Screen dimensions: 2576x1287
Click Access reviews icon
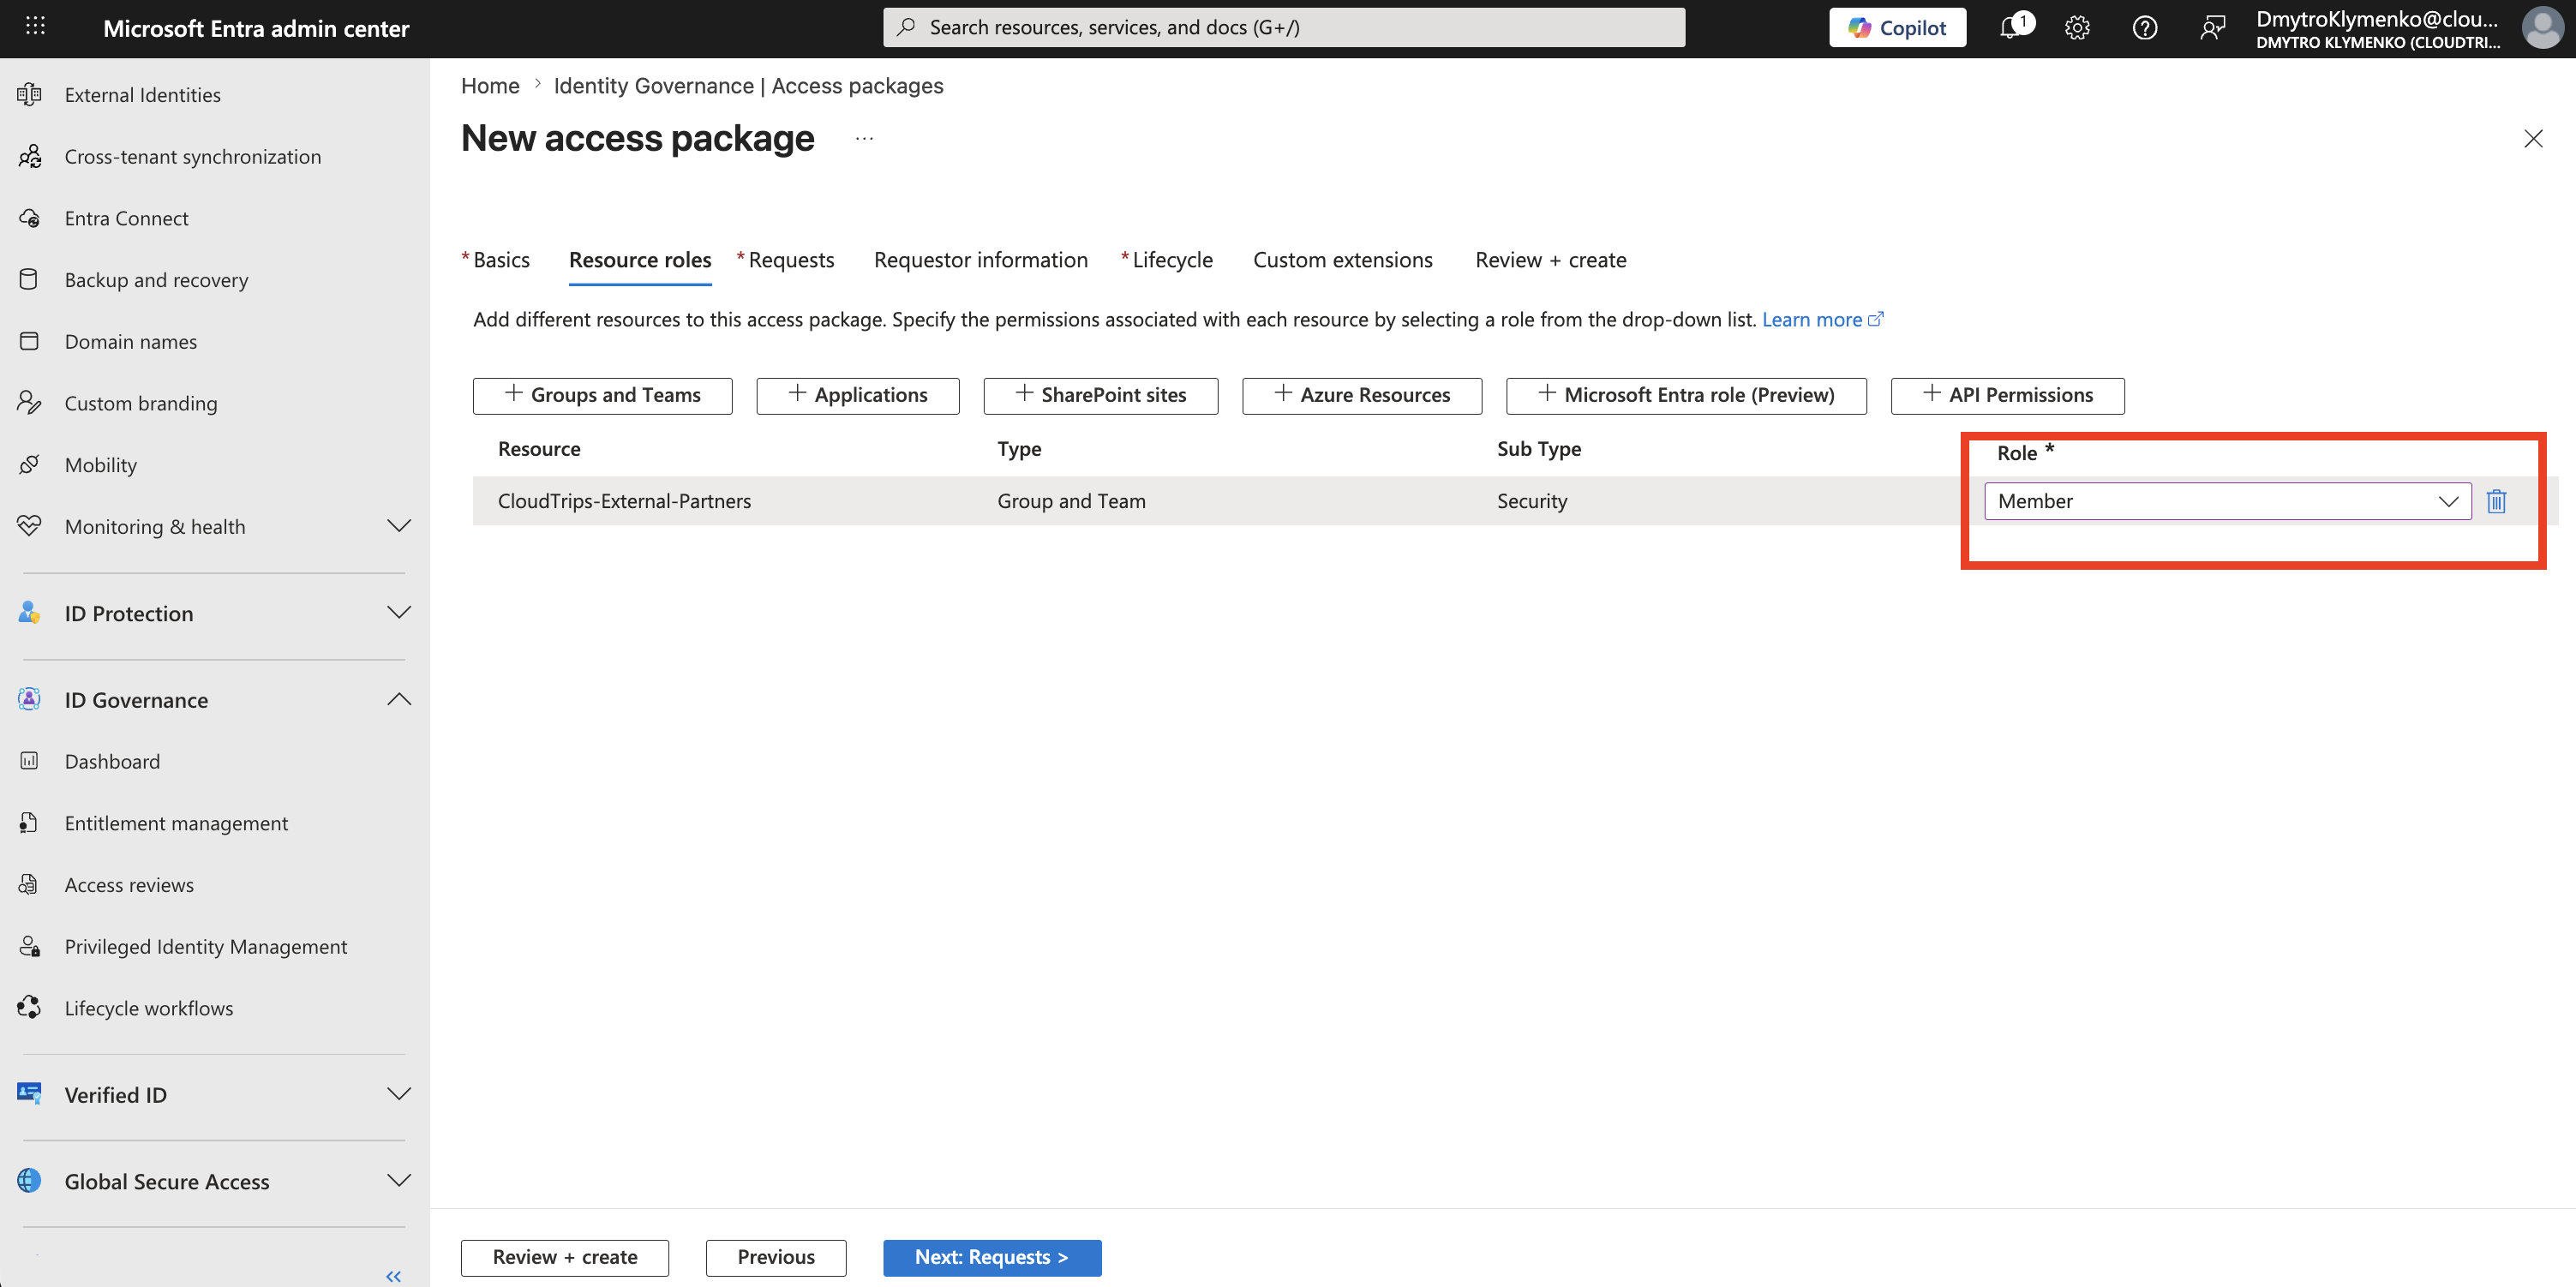click(x=29, y=885)
